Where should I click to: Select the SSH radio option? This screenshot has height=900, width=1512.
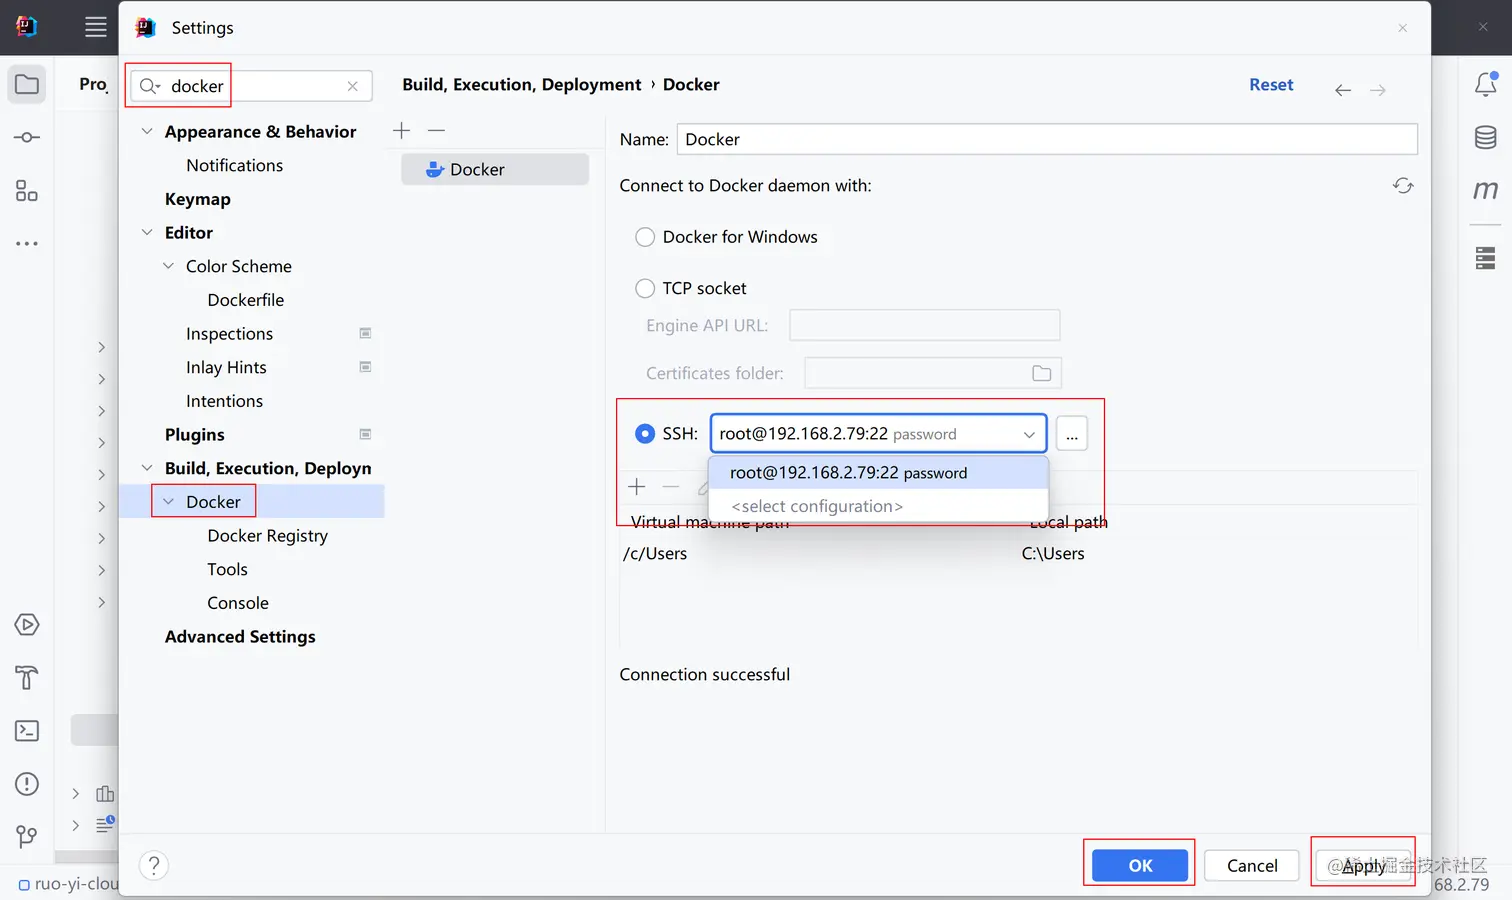coord(645,433)
